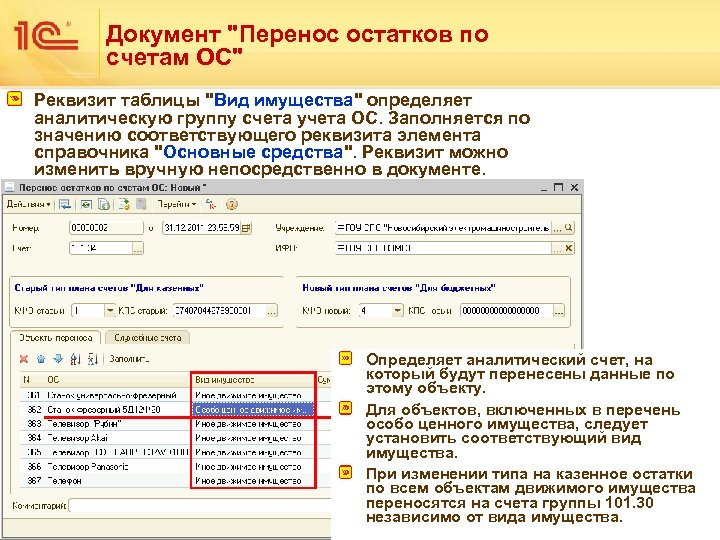Open the ellipsis selector of Учреждение field

[x=557, y=228]
